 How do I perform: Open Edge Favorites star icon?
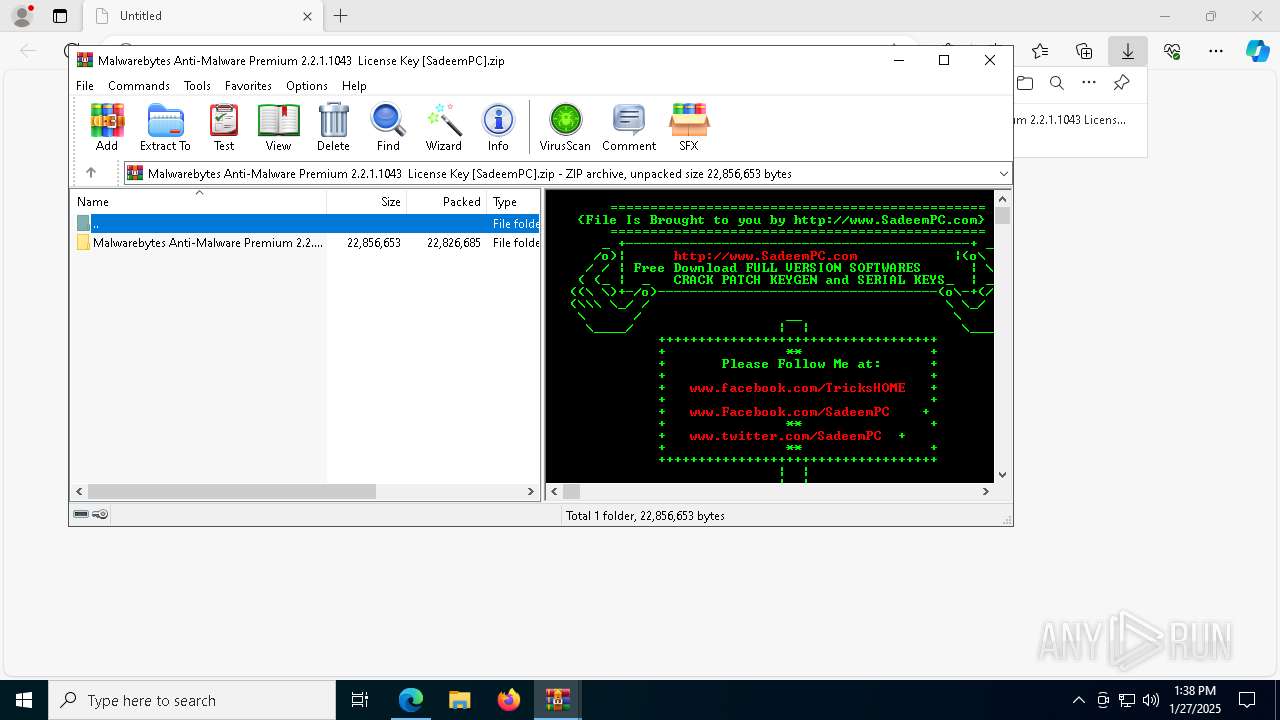point(1040,51)
